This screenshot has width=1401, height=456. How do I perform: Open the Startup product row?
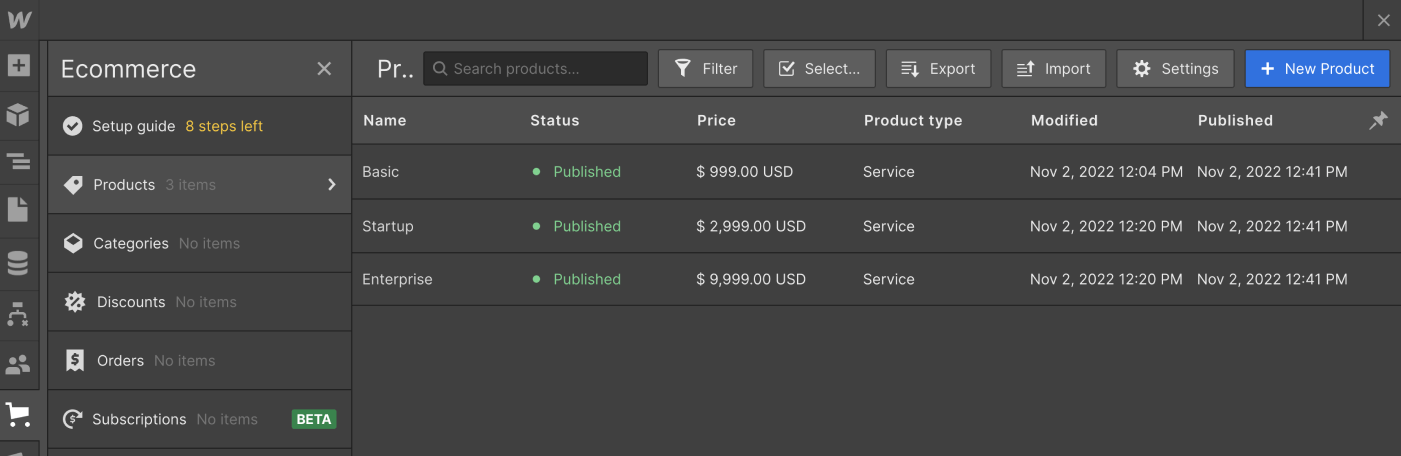point(876,226)
